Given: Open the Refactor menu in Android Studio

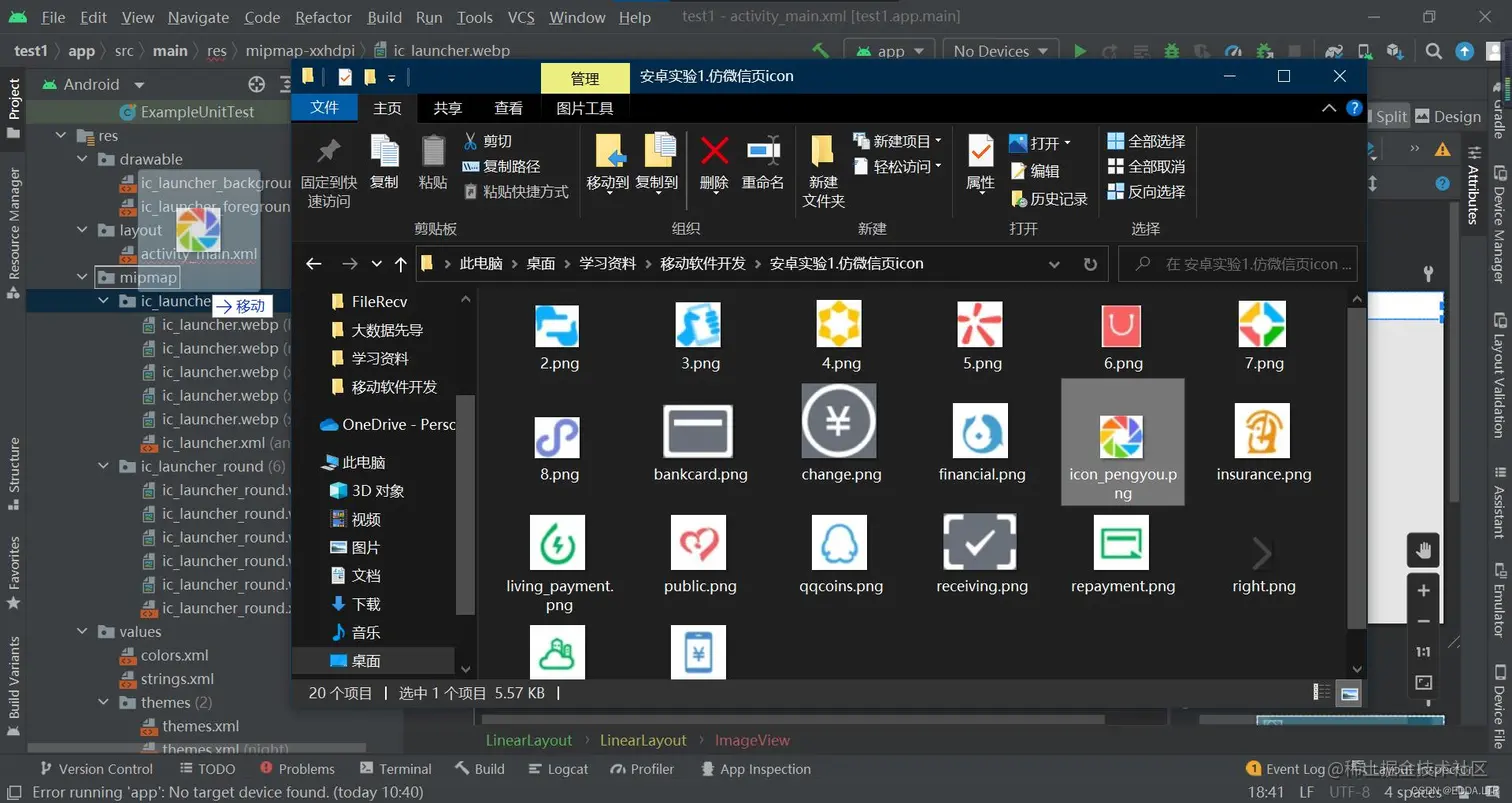Looking at the screenshot, I should [x=324, y=17].
